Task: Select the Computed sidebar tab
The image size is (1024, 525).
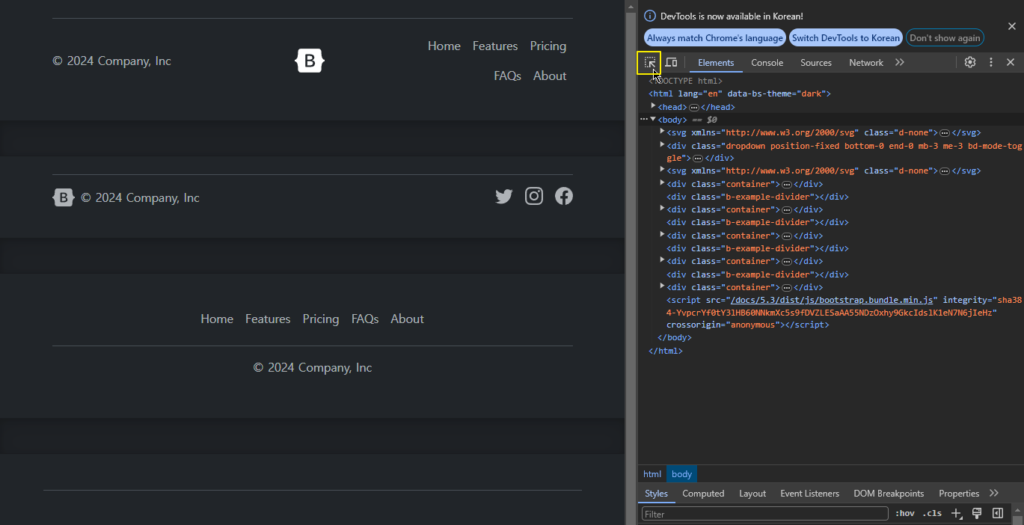Action: (x=703, y=494)
